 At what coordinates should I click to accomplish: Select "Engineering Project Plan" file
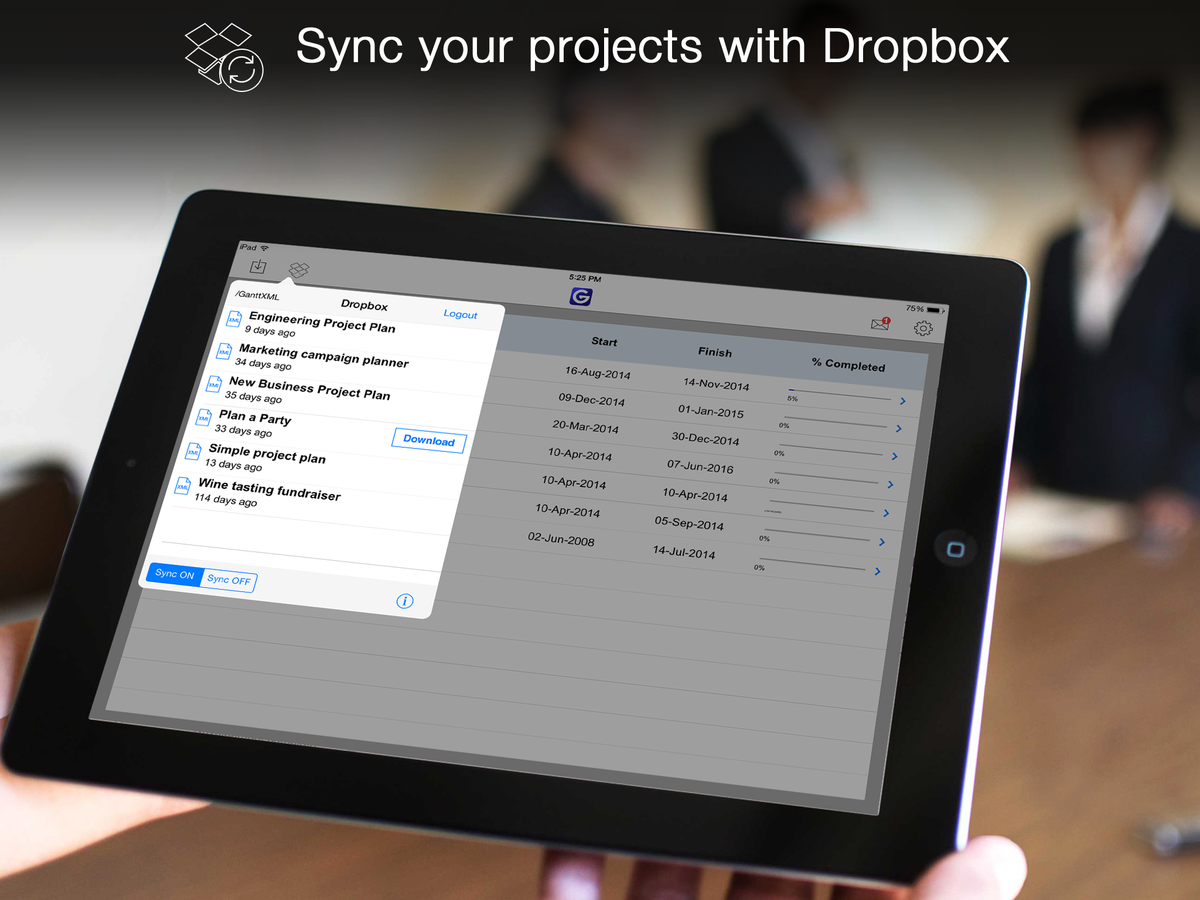point(322,322)
